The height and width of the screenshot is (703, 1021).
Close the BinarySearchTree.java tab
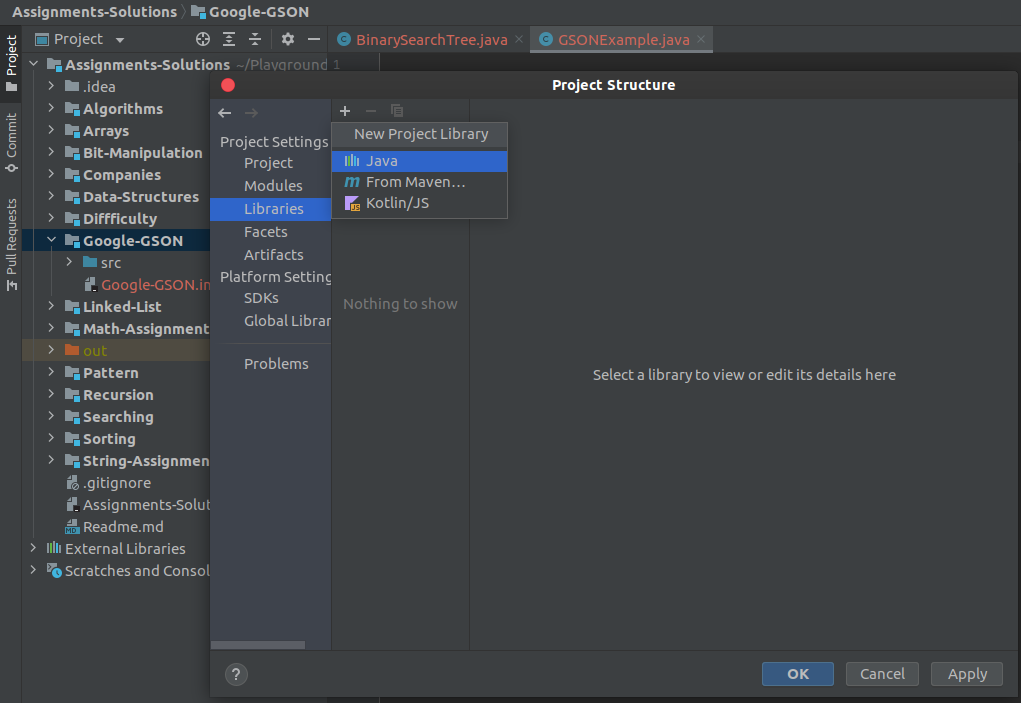pyautogui.click(x=519, y=39)
